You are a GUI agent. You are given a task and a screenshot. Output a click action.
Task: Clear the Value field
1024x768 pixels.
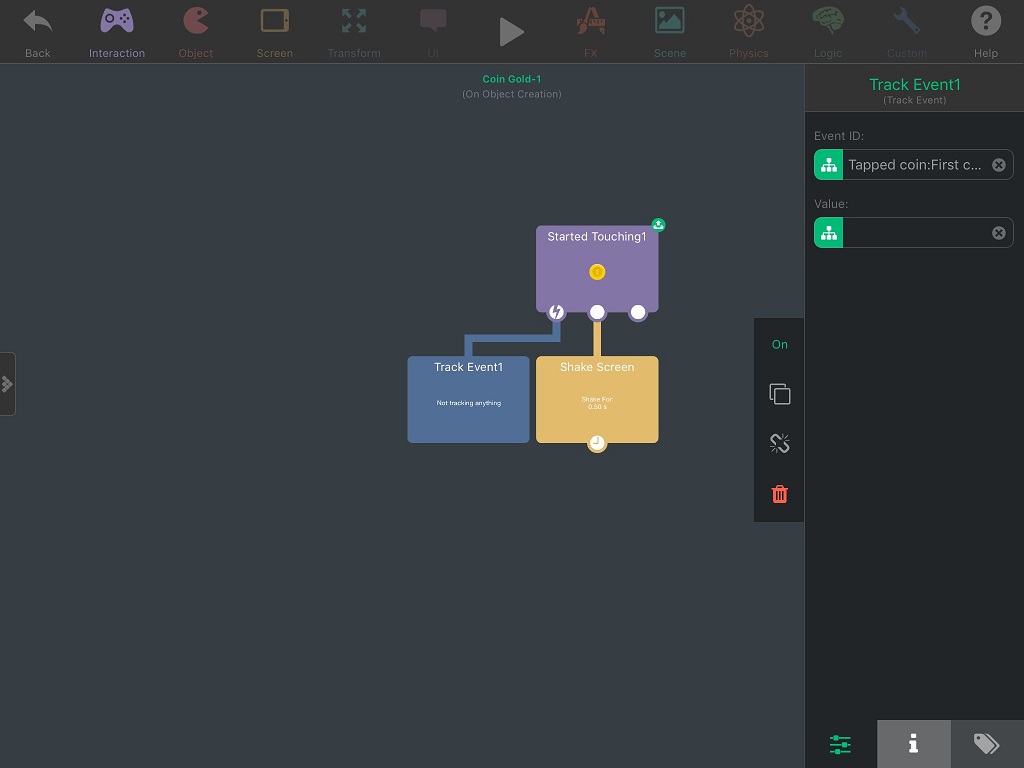(x=998, y=233)
